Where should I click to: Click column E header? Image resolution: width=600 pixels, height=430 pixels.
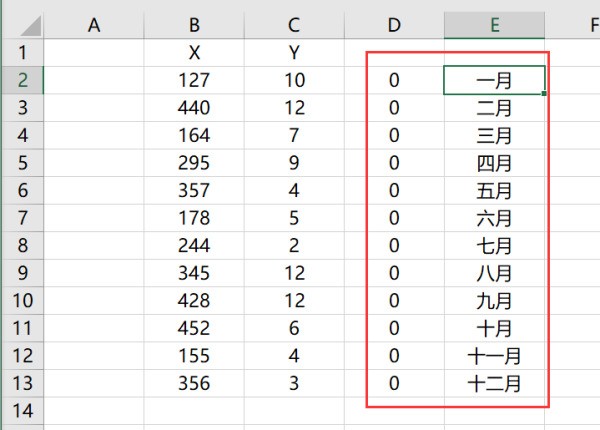pyautogui.click(x=494, y=25)
